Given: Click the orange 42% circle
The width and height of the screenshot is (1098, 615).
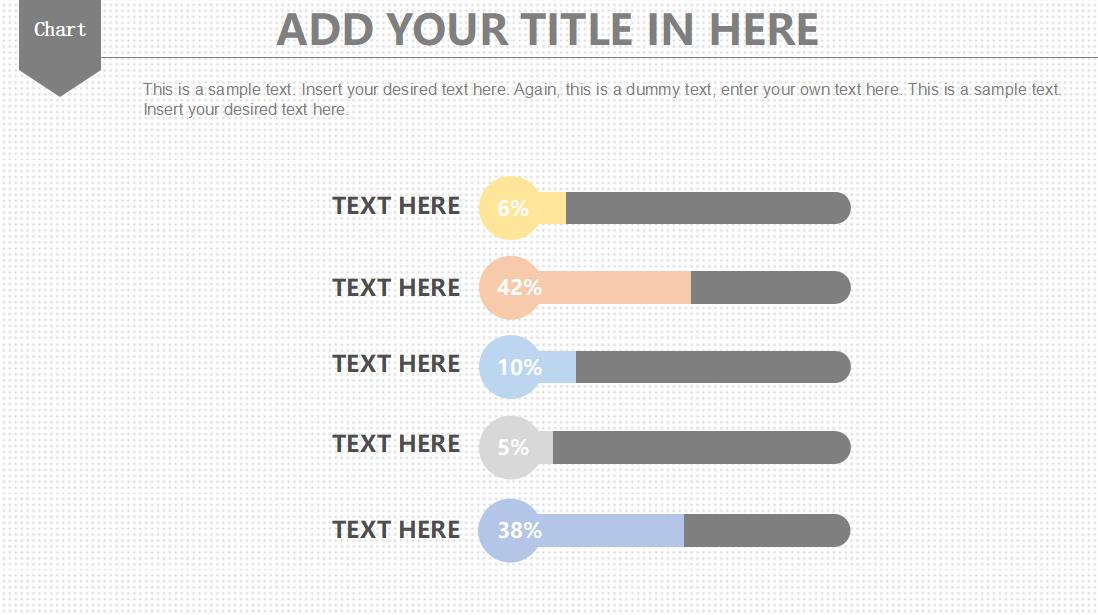Looking at the screenshot, I should [511, 287].
